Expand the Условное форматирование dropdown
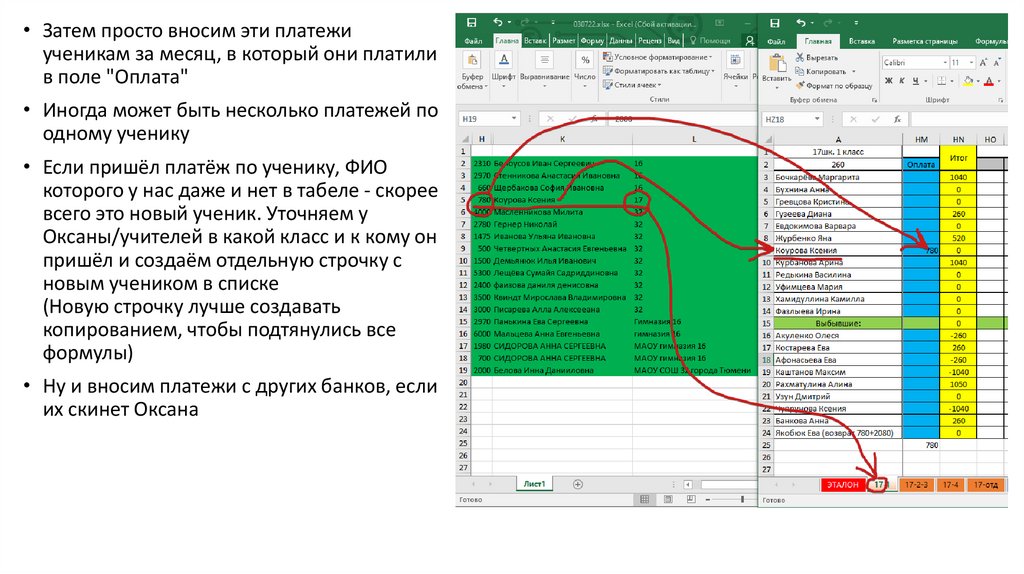This screenshot has width=1024, height=574. 712,58
